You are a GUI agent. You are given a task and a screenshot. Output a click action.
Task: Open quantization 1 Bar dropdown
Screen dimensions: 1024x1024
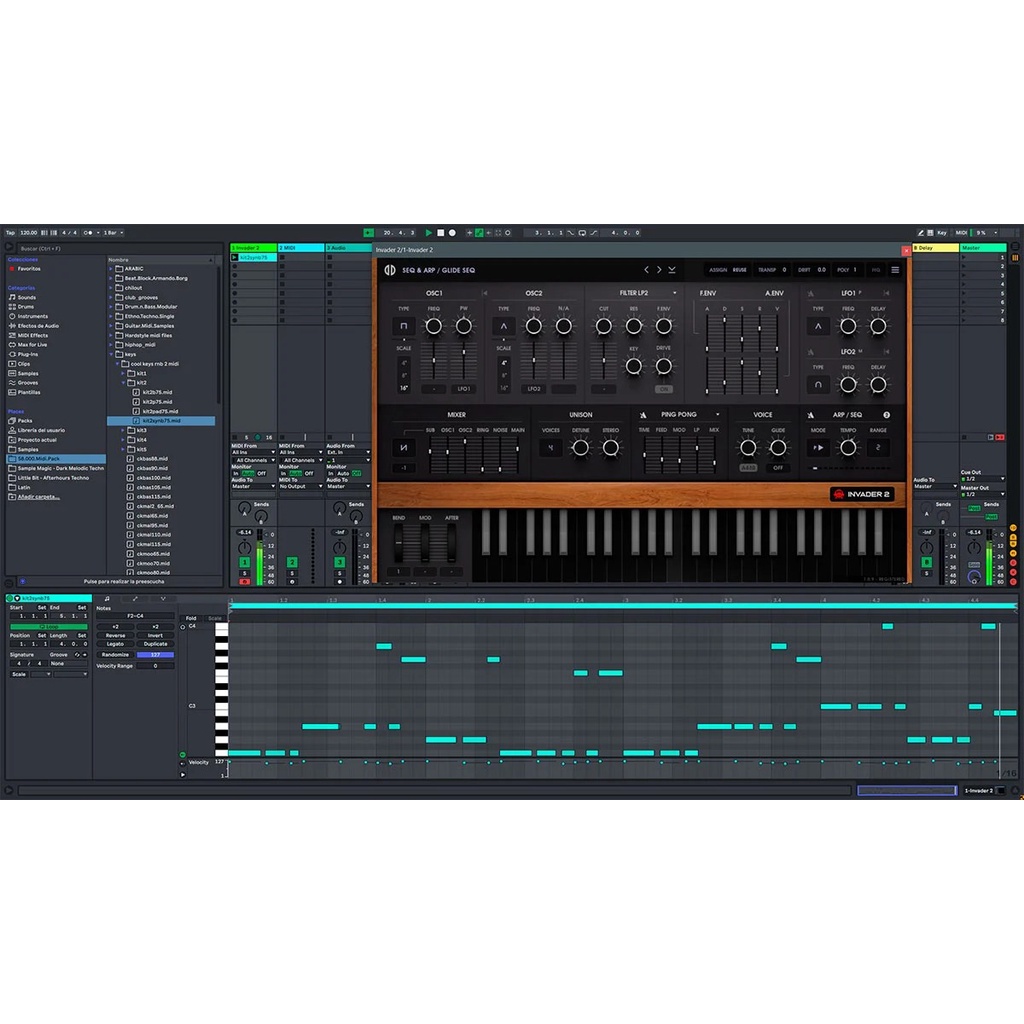point(113,232)
